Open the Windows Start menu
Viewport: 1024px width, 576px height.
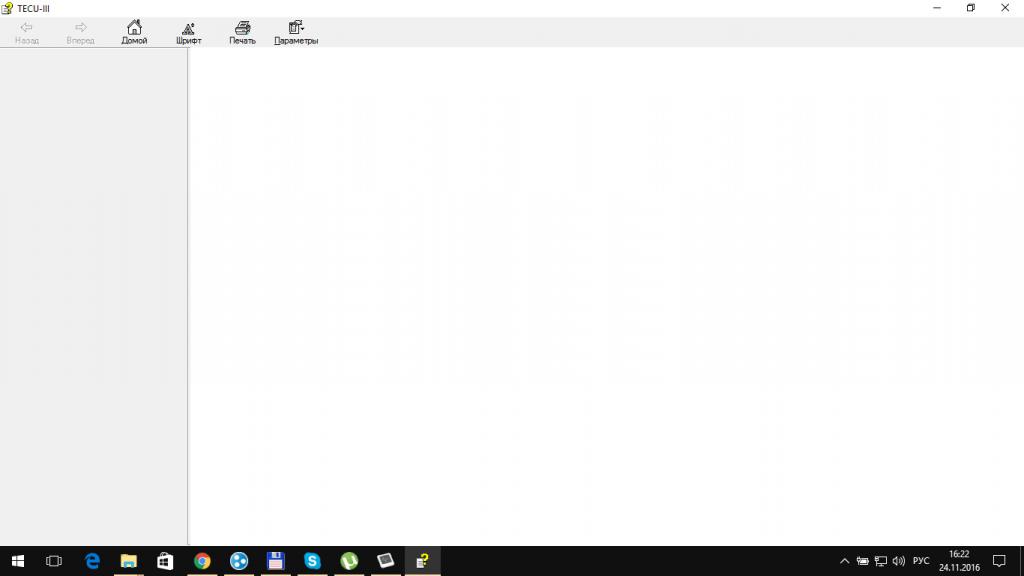click(x=18, y=561)
